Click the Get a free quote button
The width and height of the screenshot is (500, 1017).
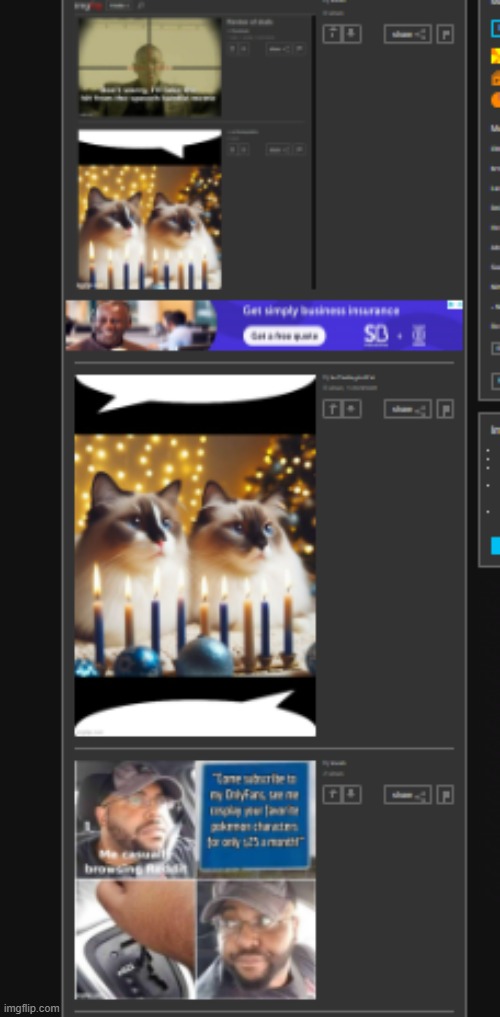coord(285,335)
